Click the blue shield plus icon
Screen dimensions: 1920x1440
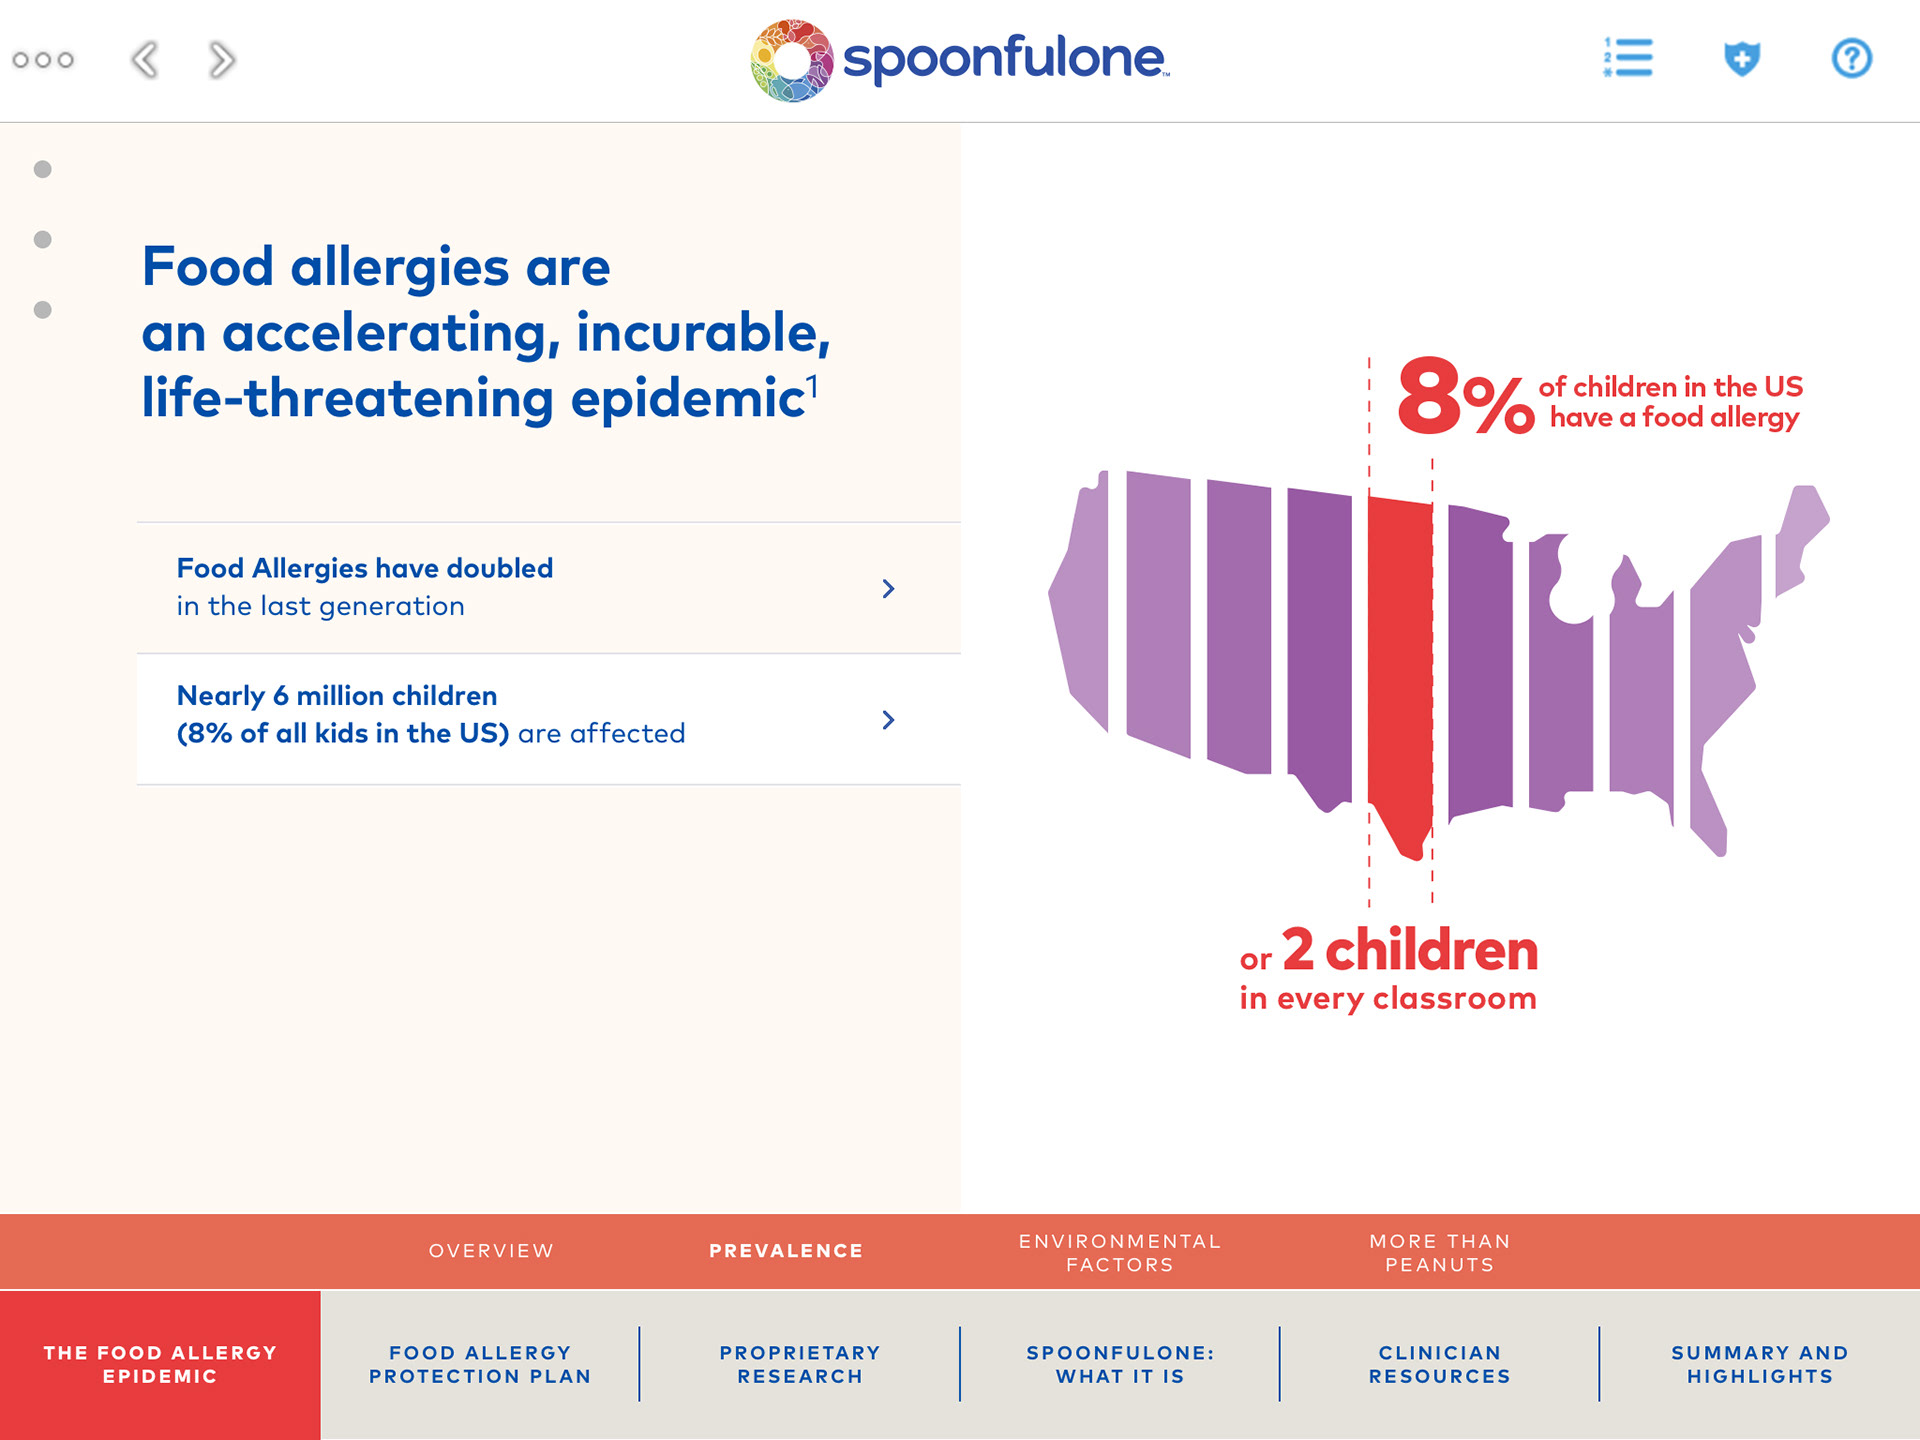(x=1741, y=58)
